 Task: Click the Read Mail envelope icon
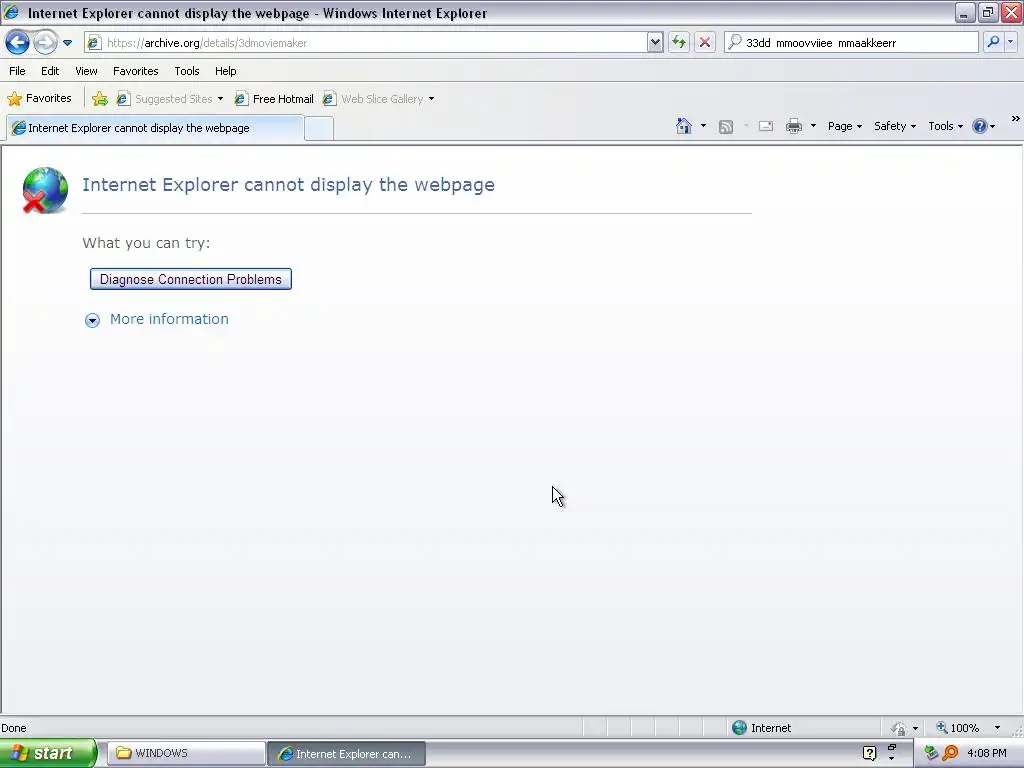click(x=766, y=126)
